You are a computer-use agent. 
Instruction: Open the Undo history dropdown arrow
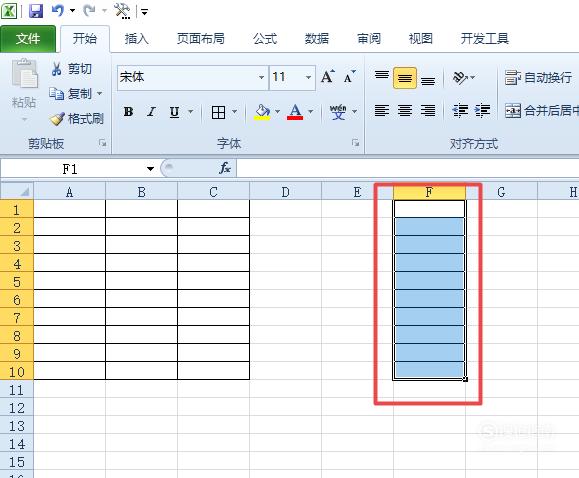coord(73,11)
